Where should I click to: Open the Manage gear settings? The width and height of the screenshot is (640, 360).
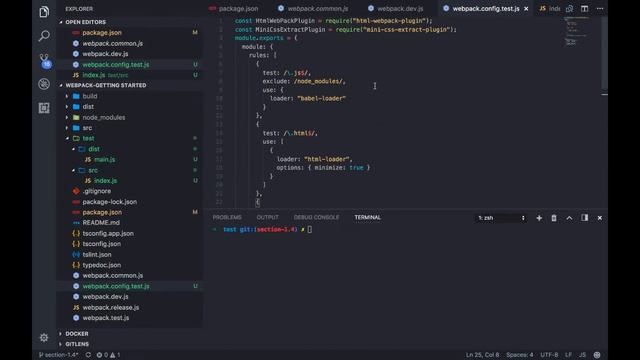[44, 338]
